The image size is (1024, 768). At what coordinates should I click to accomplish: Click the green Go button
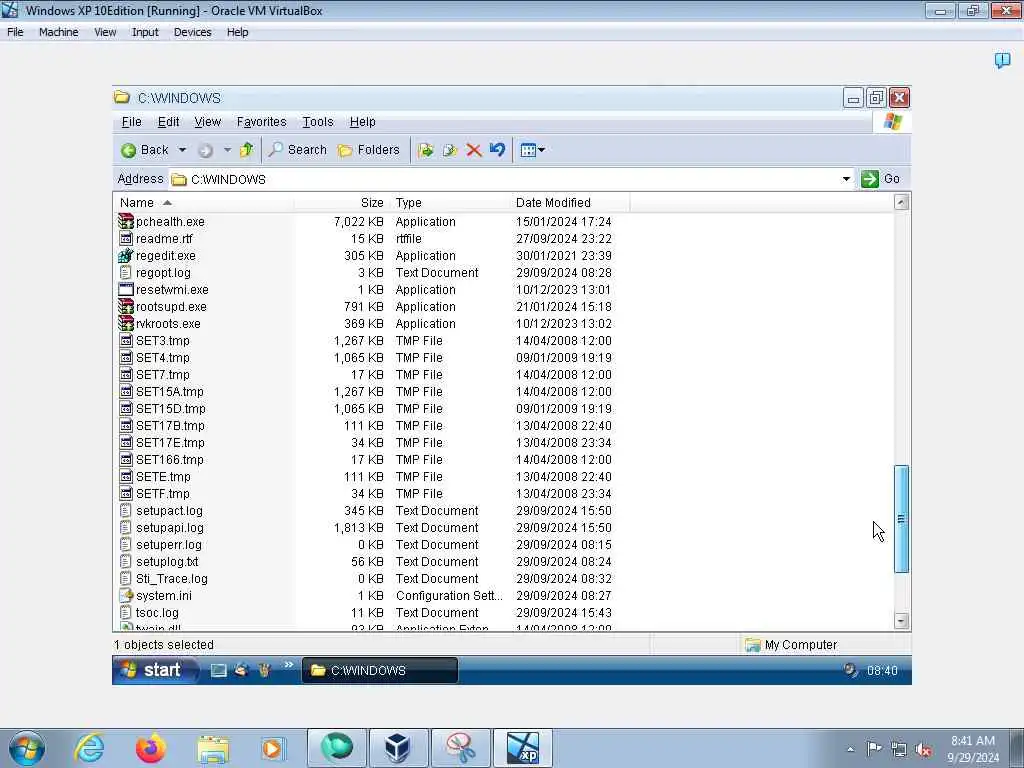880,179
